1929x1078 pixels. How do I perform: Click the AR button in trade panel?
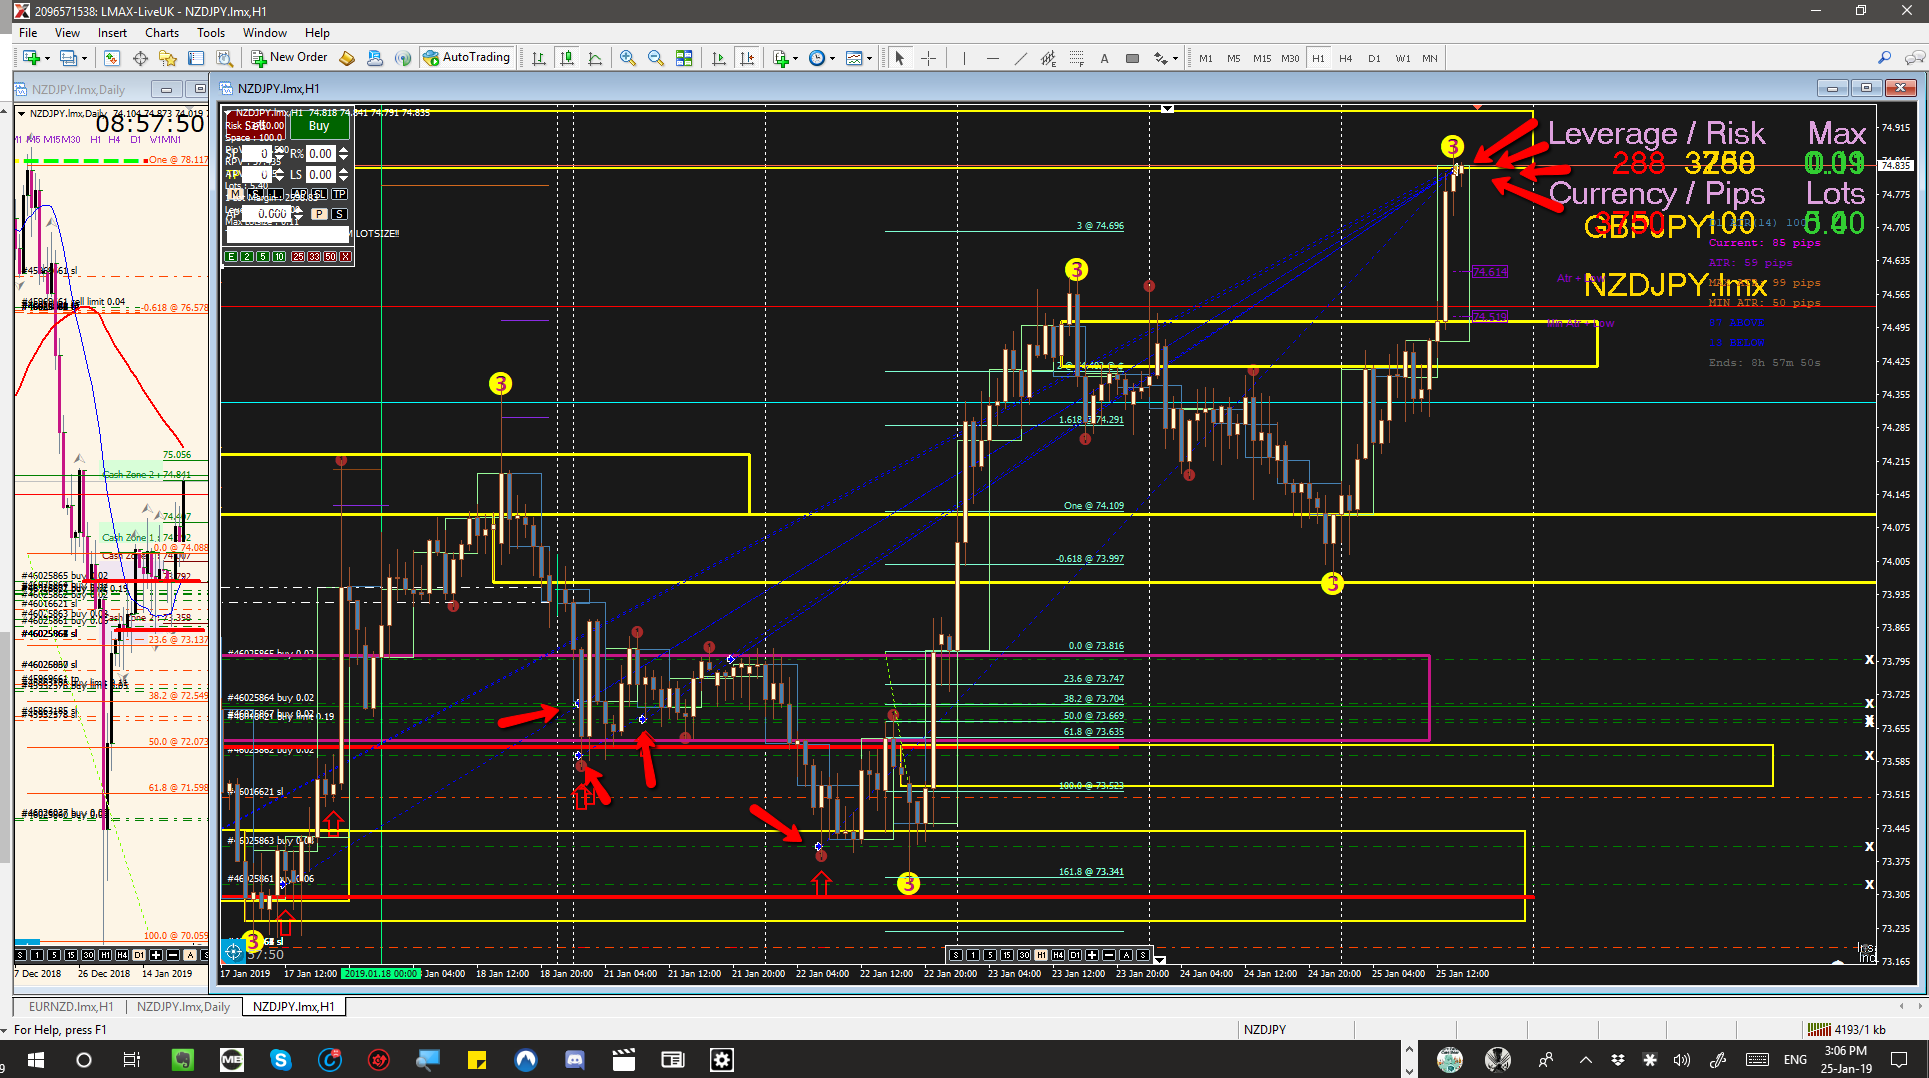(x=300, y=194)
